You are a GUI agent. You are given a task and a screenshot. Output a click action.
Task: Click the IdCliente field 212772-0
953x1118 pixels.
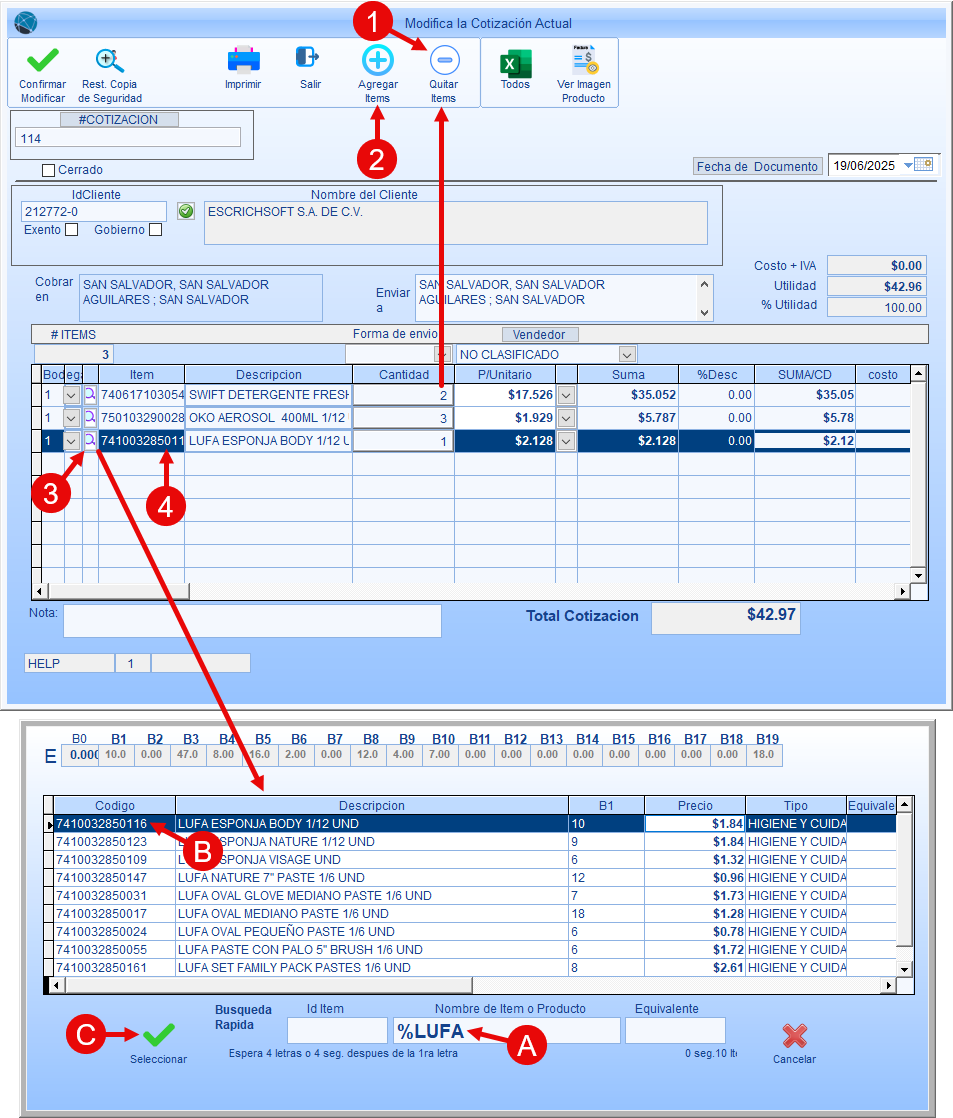coord(93,211)
